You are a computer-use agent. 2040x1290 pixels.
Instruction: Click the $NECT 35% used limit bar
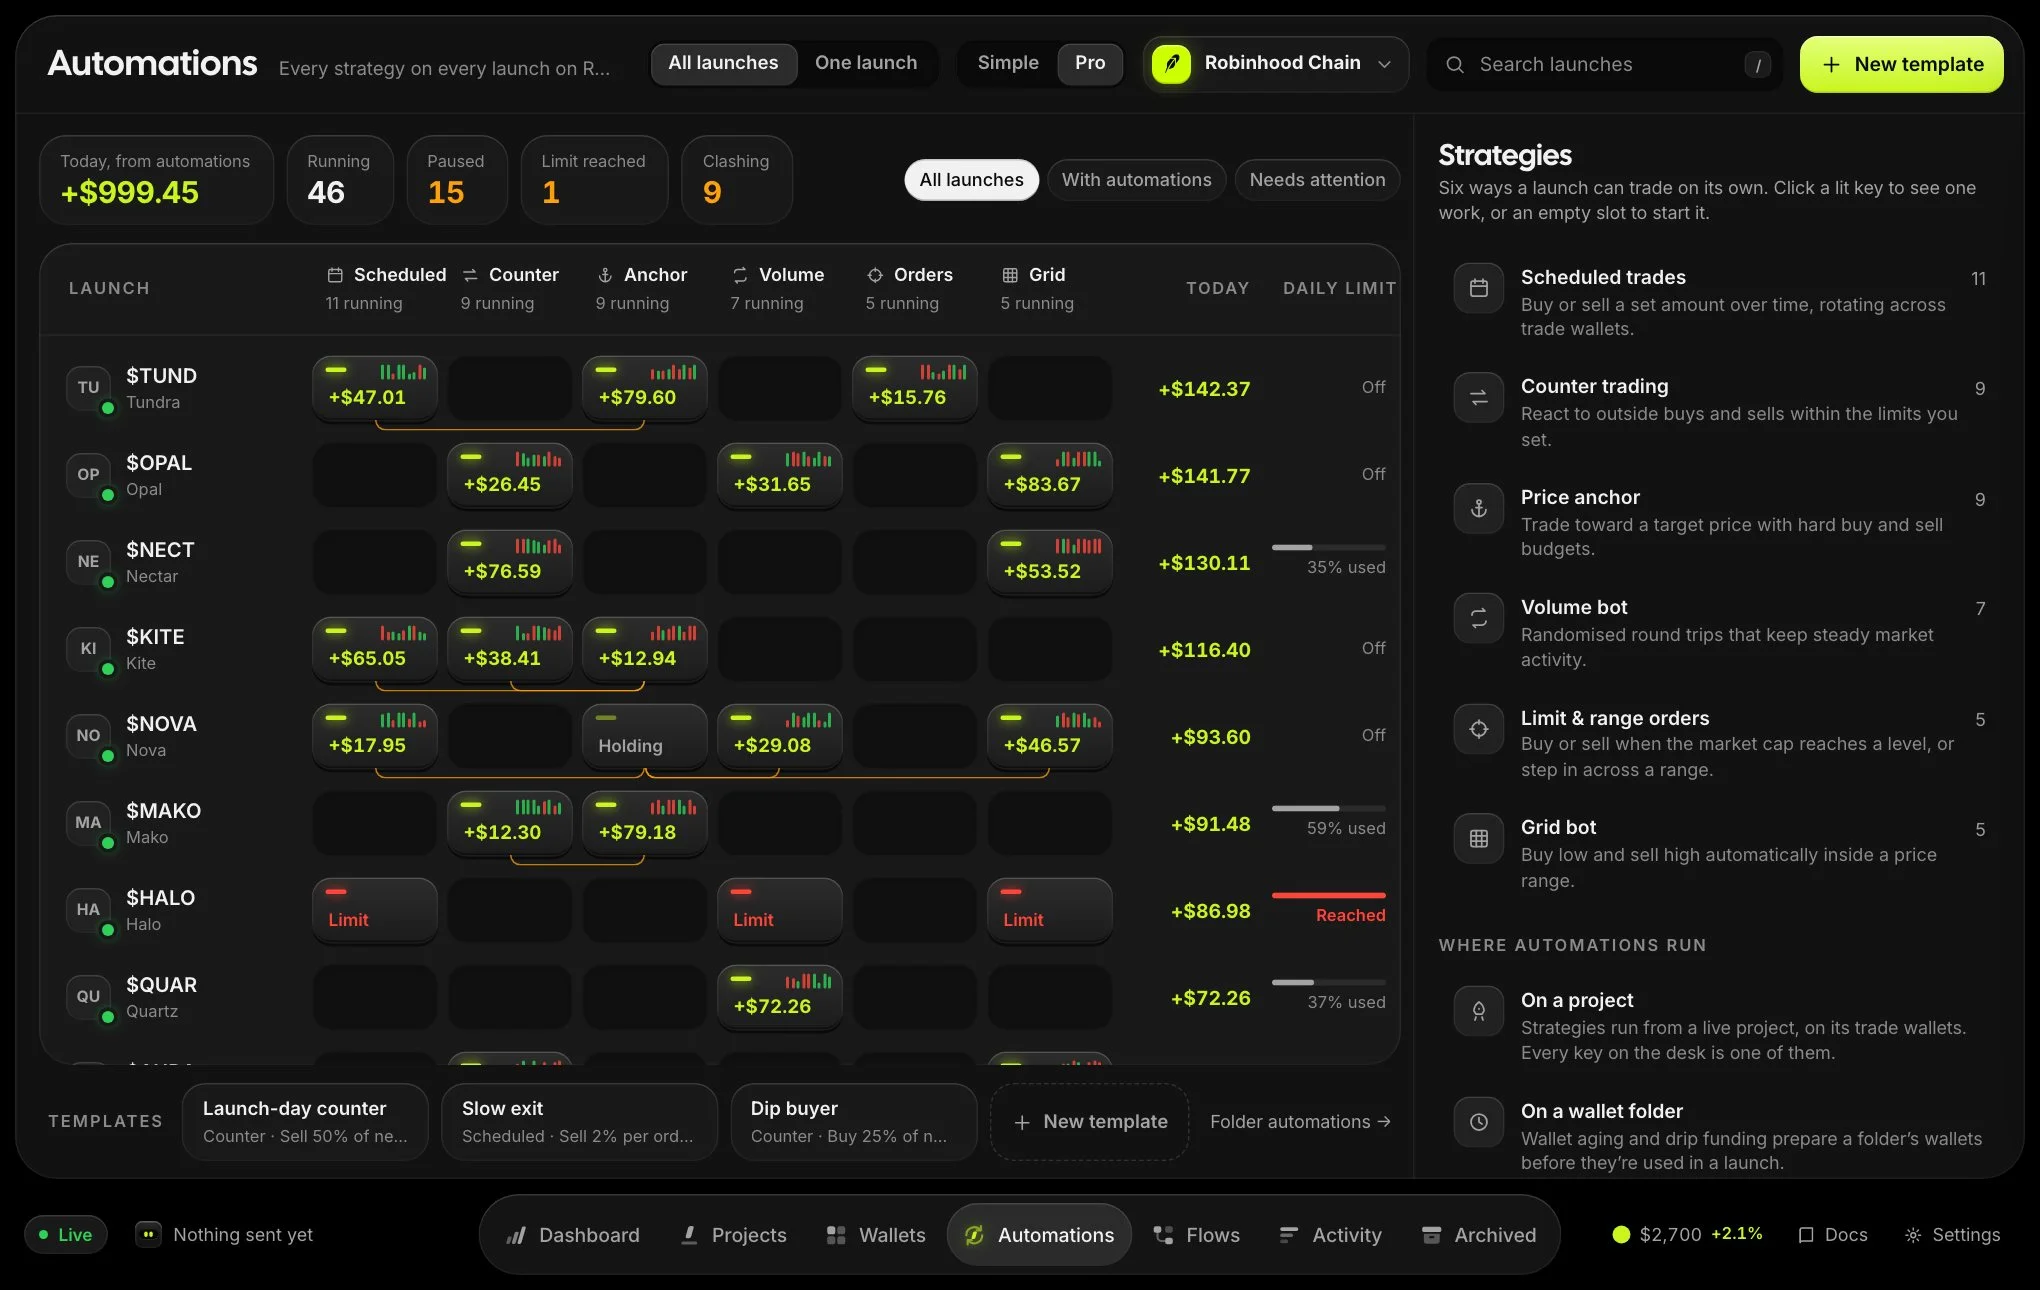coord(1328,548)
